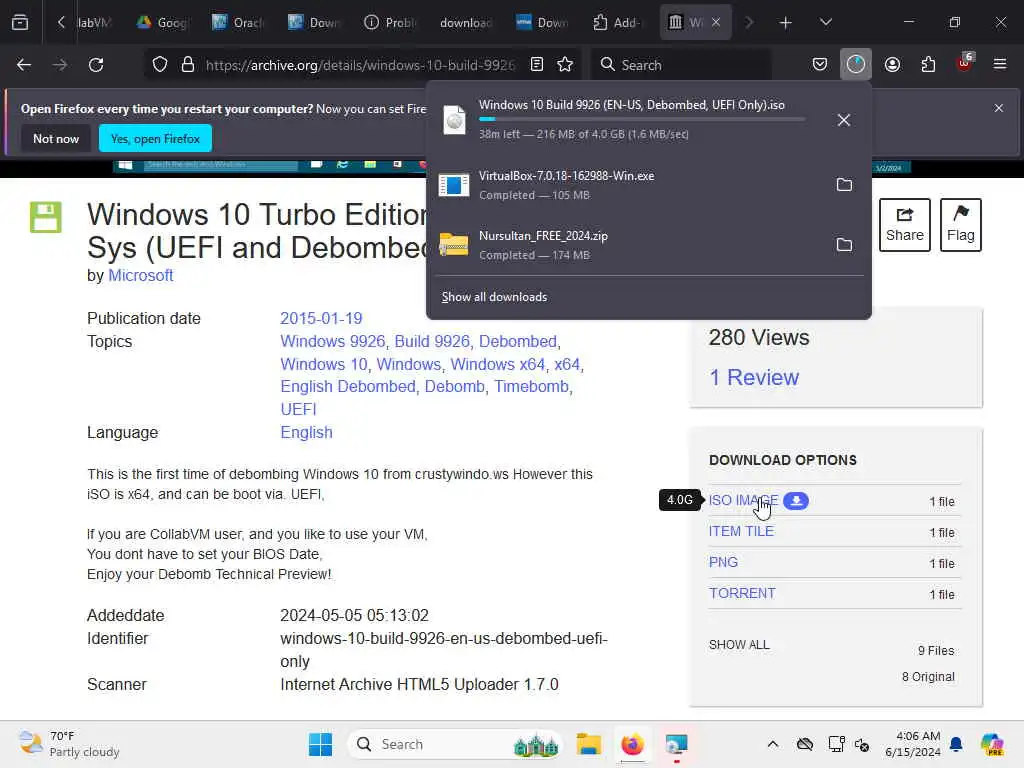The height and width of the screenshot is (768, 1024).
Task: Focus the browser Search field
Action: point(681,65)
